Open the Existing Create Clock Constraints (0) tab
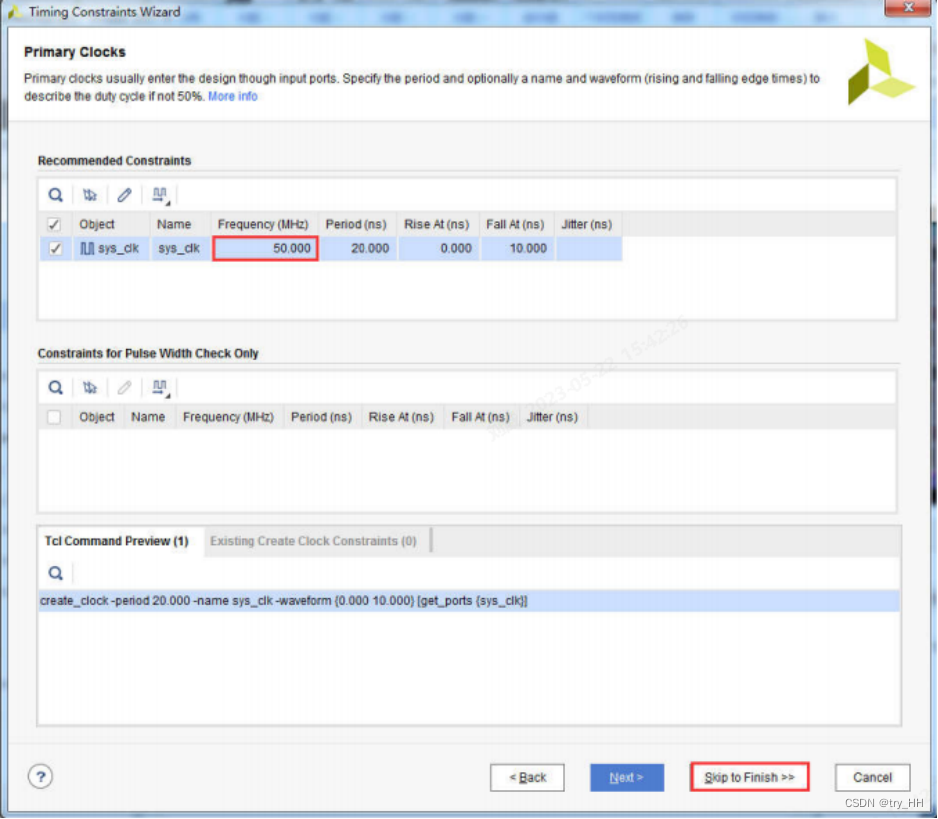Image resolution: width=938 pixels, height=819 pixels. [313, 541]
